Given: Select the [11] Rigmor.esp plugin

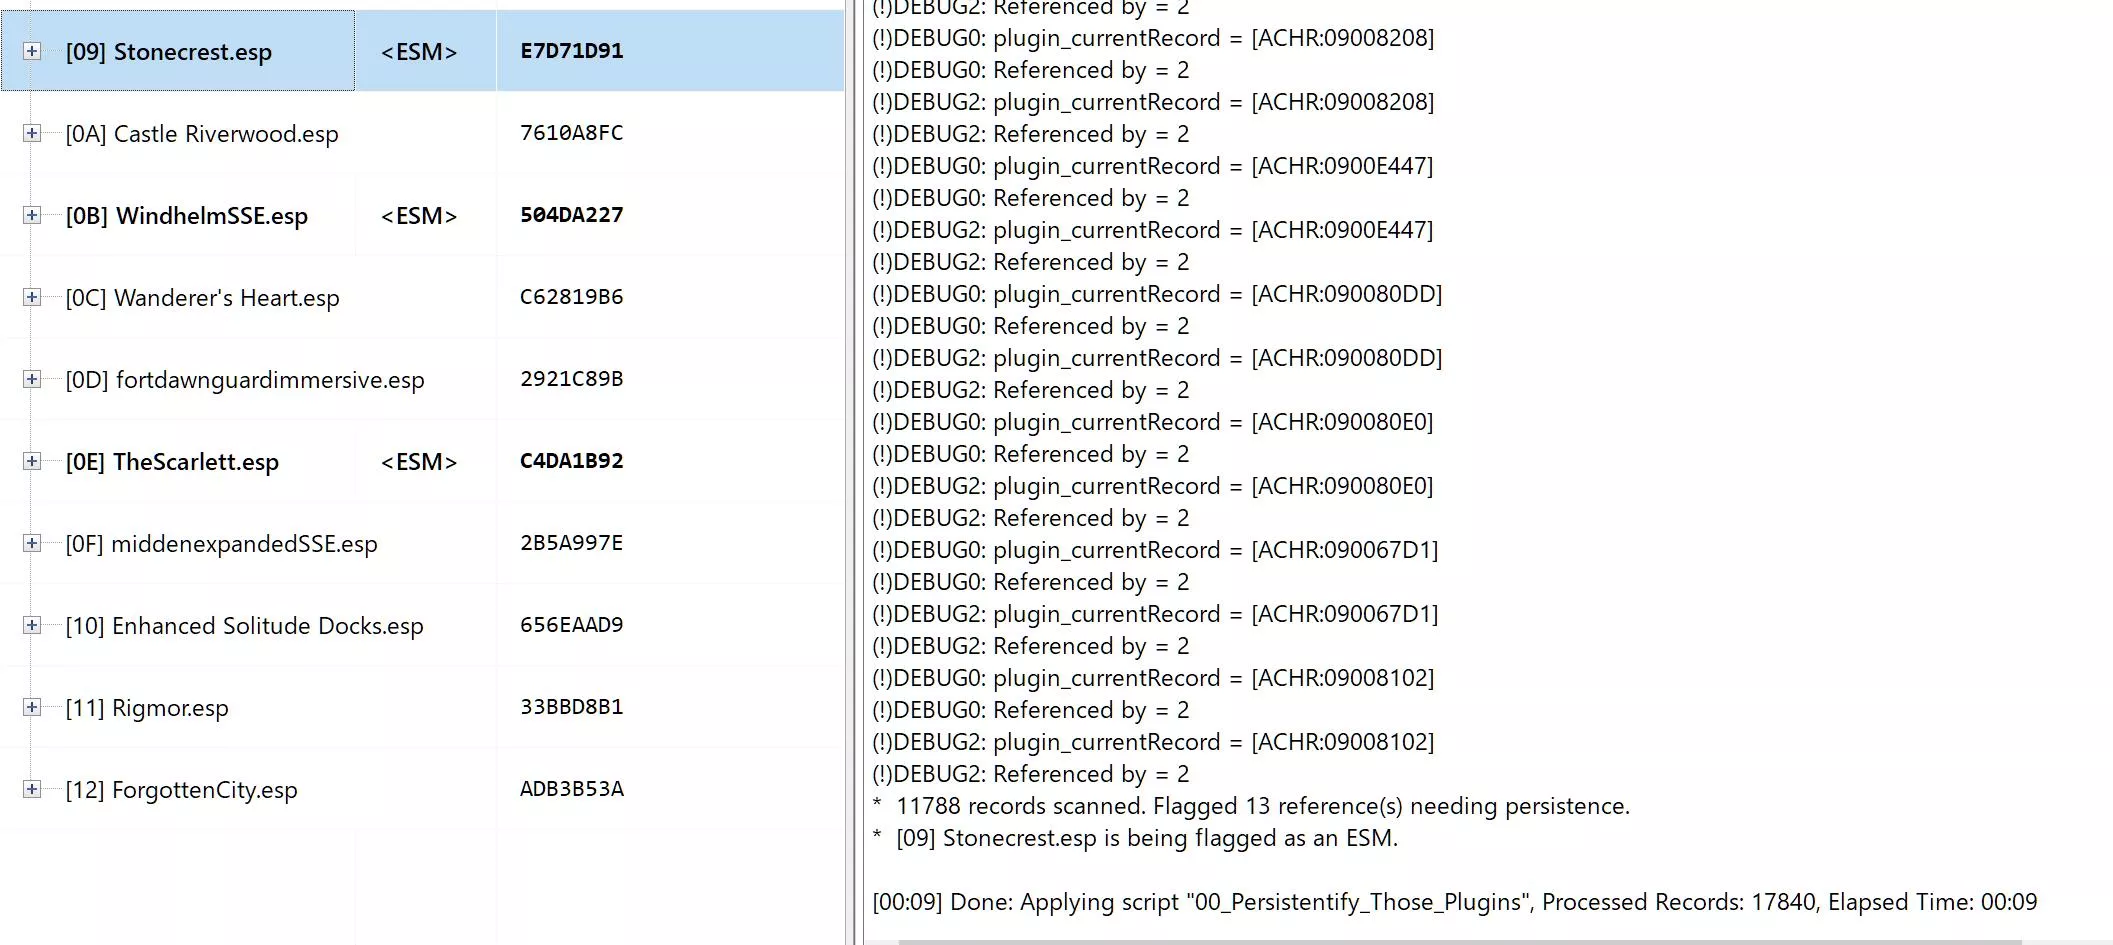Looking at the screenshot, I should click(x=147, y=708).
